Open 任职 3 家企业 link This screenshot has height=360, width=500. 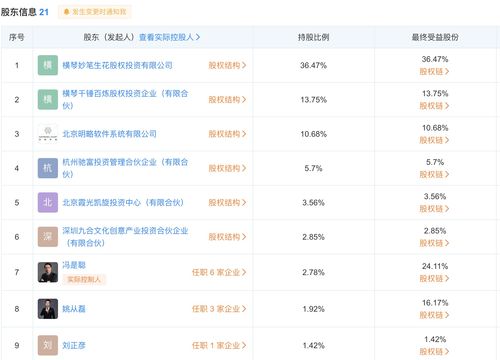219,309
